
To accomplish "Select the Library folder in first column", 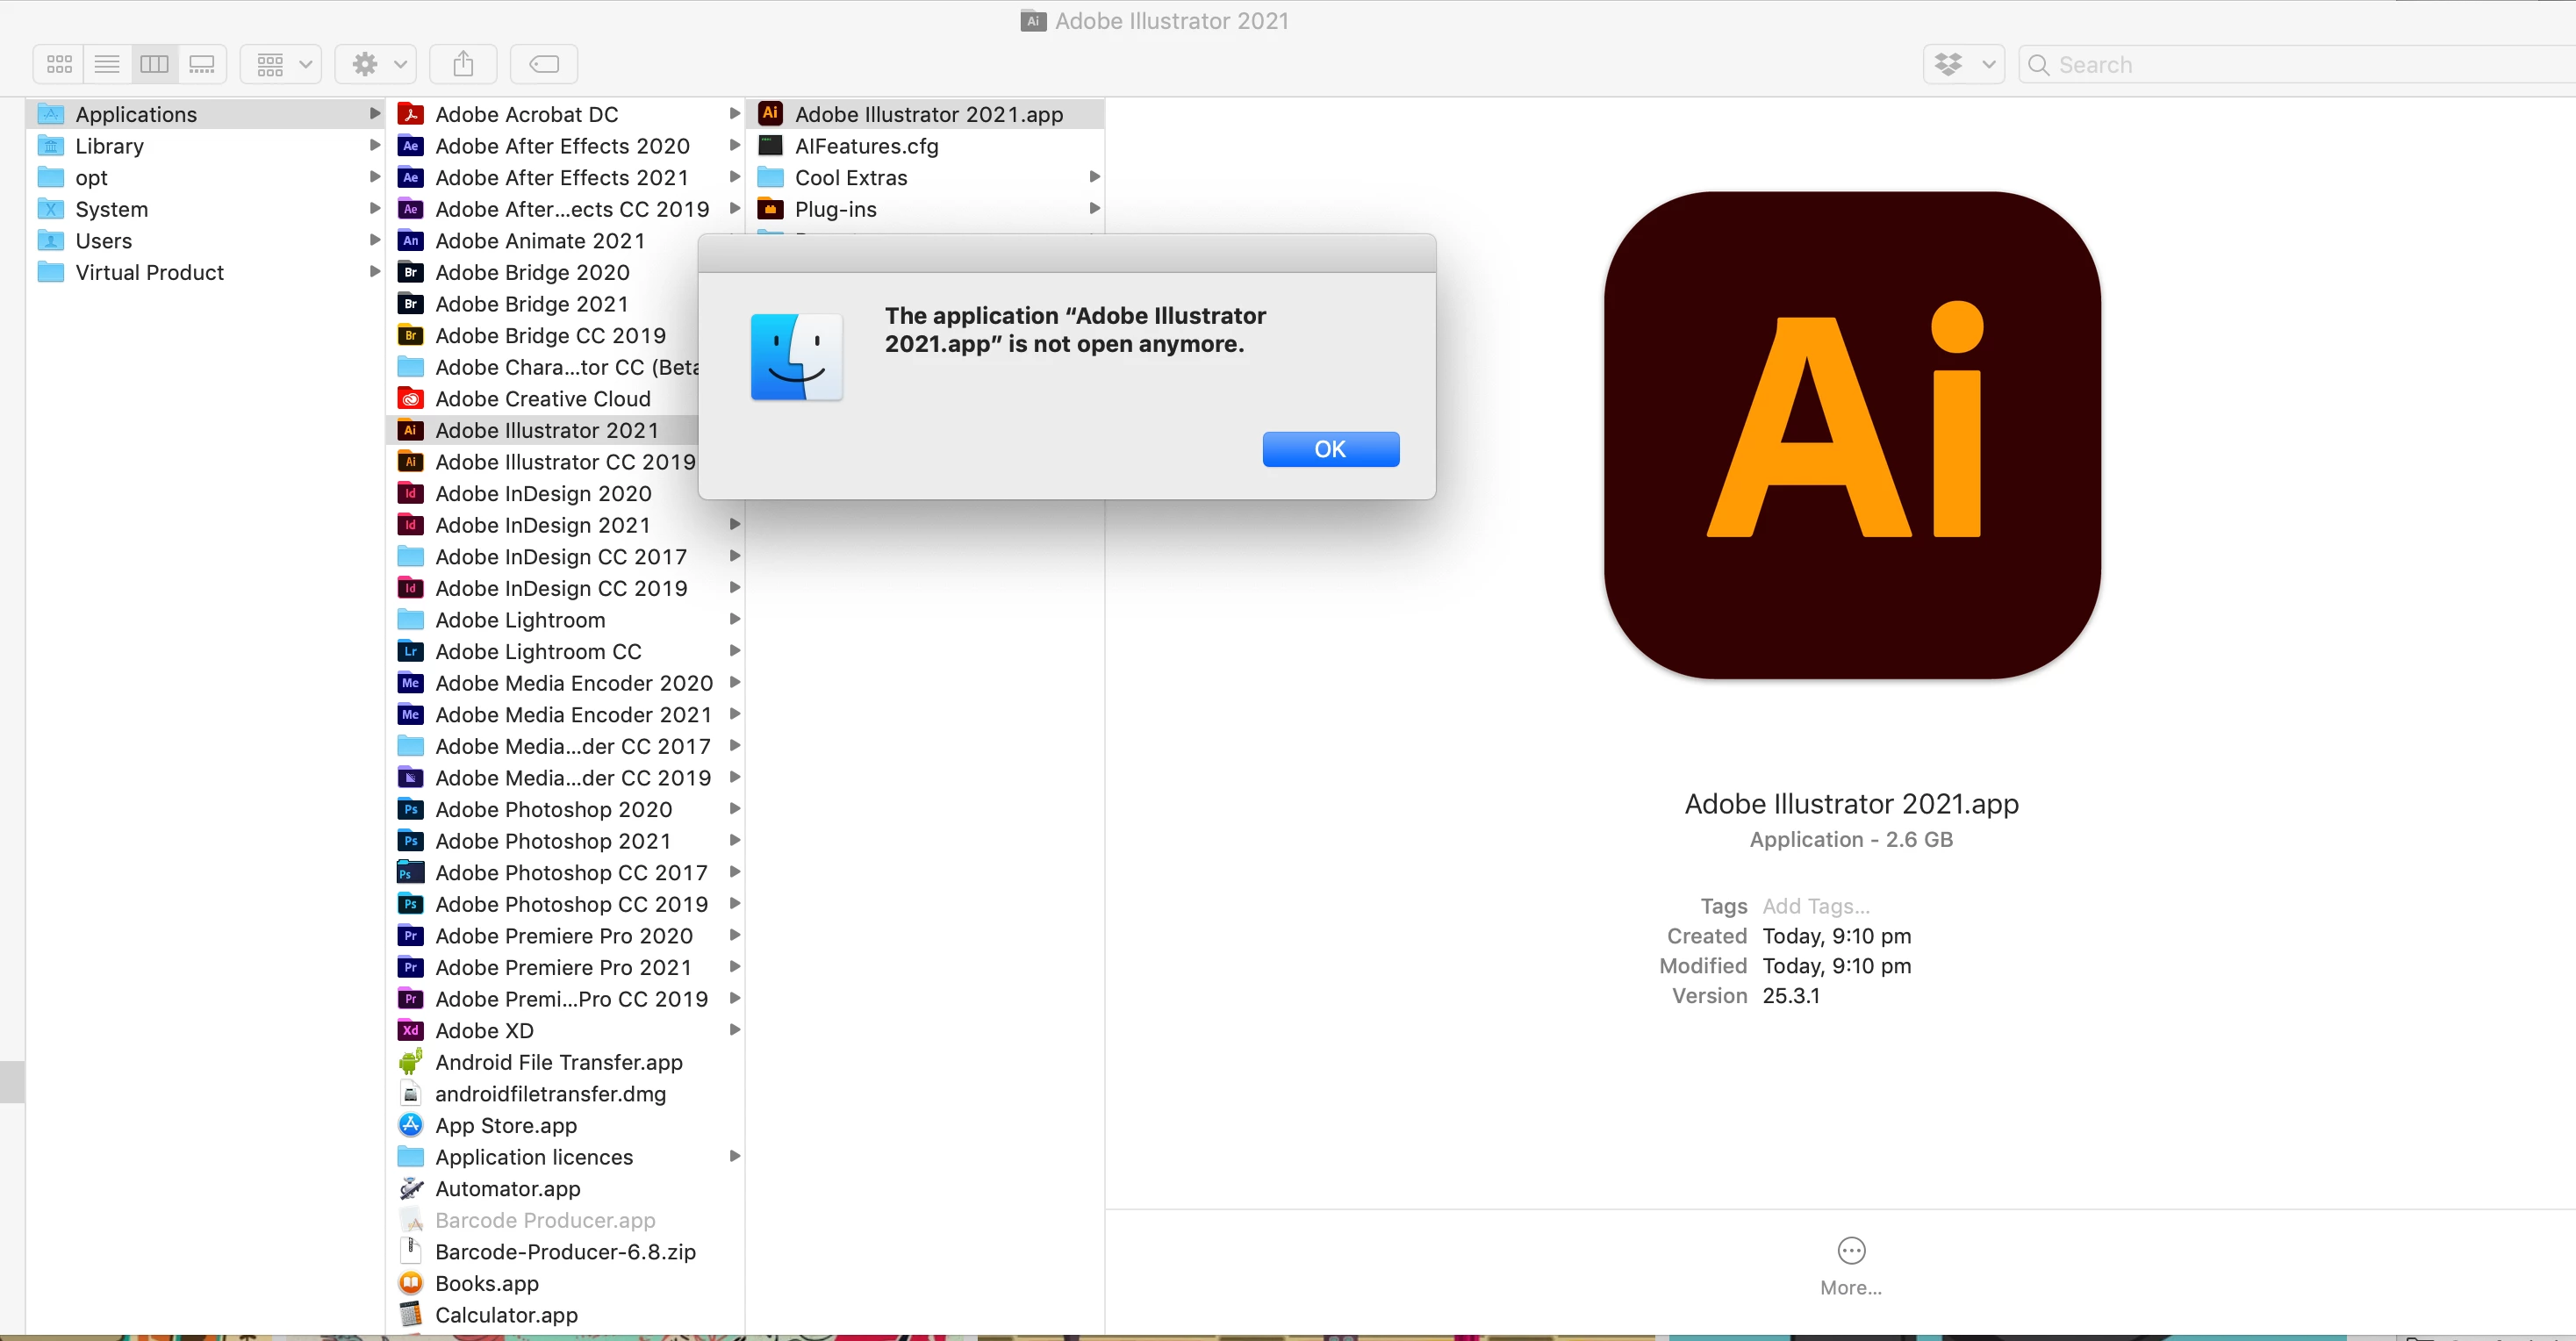I will point(109,146).
